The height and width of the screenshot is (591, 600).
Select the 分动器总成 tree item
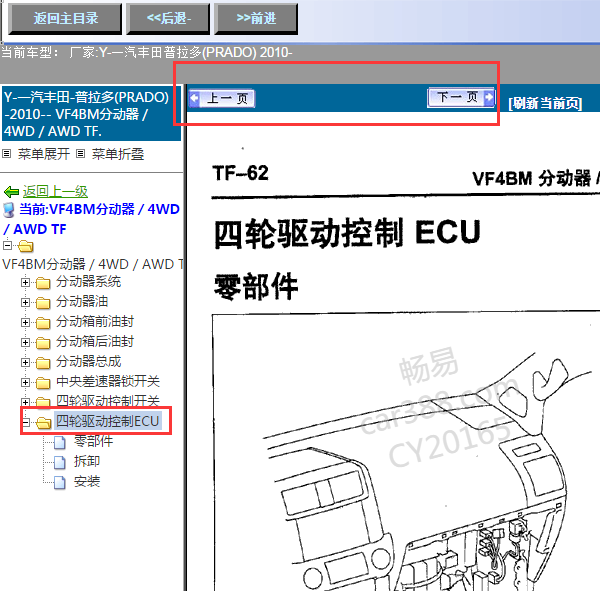(x=88, y=361)
